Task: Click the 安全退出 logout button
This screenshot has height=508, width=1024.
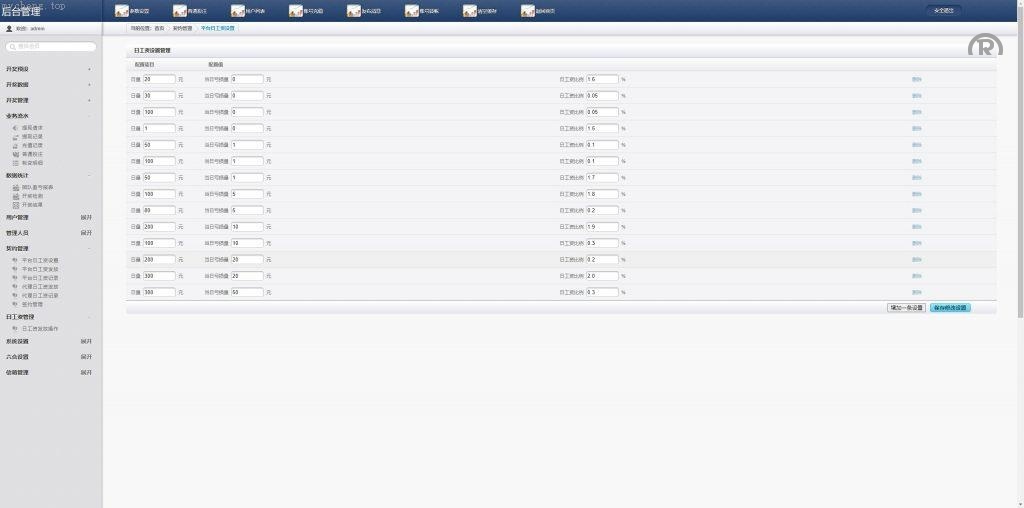Action: (x=943, y=11)
